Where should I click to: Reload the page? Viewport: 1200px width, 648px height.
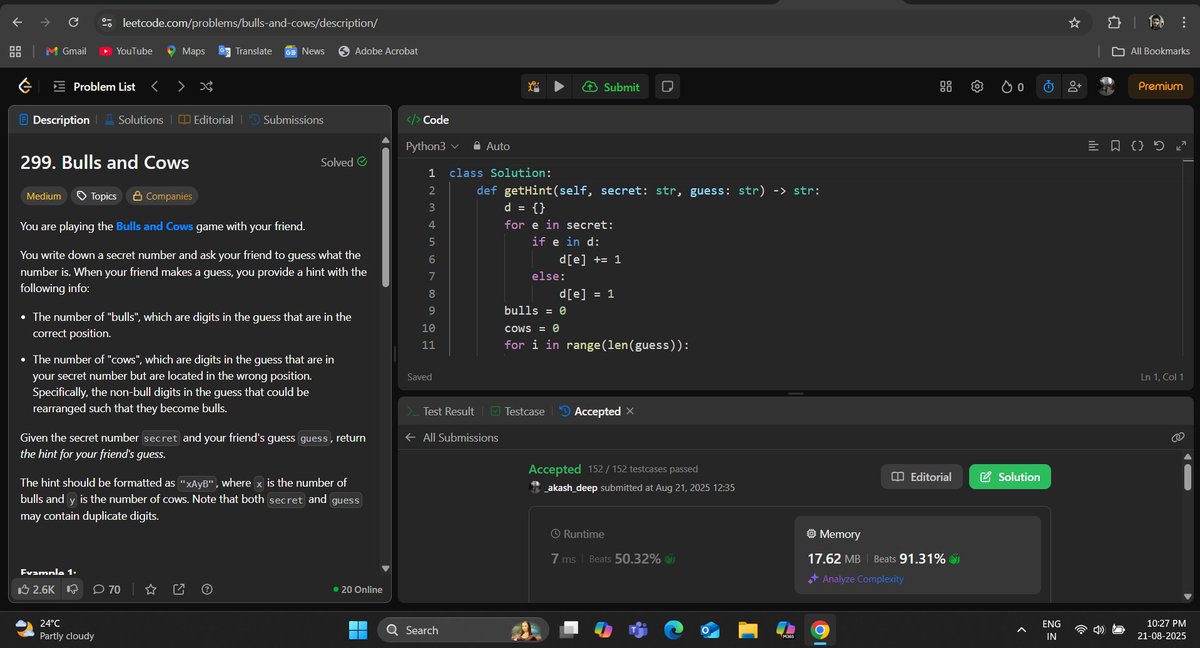tap(73, 22)
